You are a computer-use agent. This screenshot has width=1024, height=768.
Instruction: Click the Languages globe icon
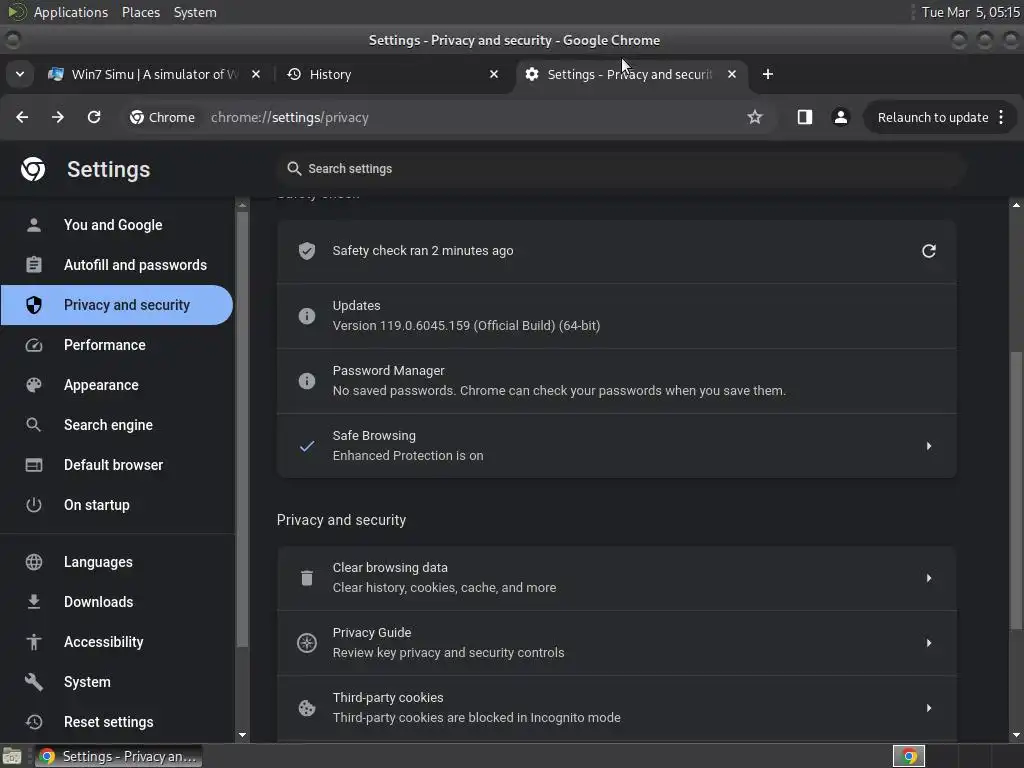click(x=34, y=562)
